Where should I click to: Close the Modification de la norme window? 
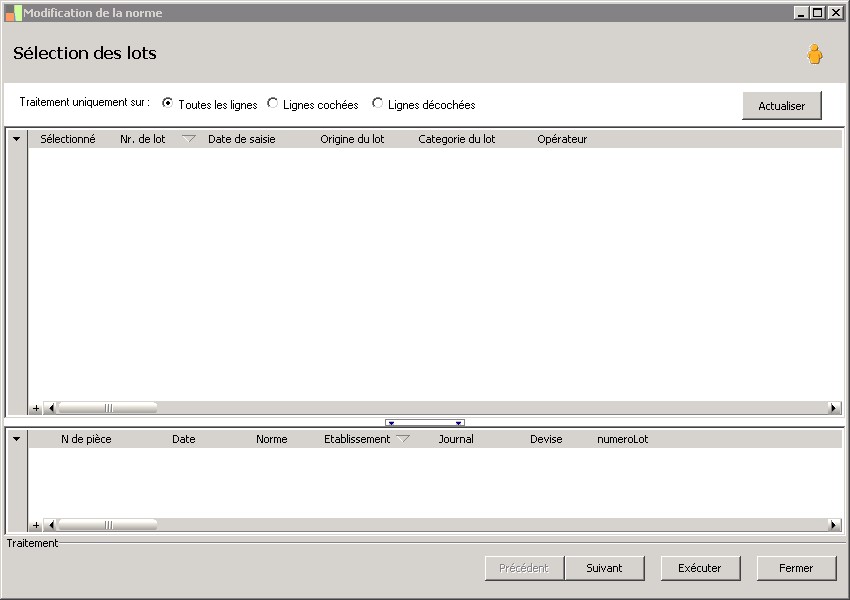click(x=835, y=12)
